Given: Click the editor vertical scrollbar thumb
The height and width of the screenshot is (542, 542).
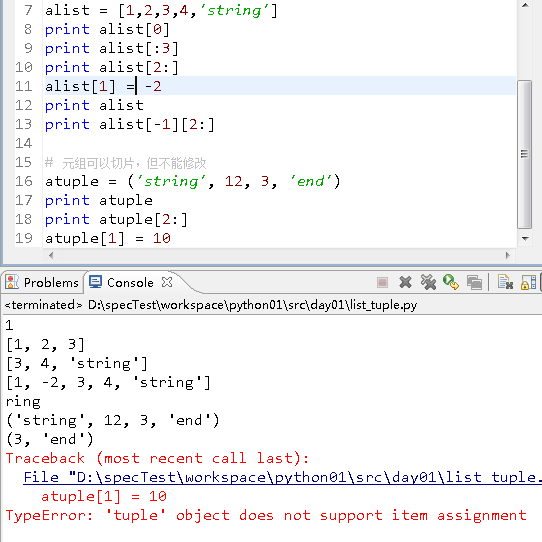Looking at the screenshot, I should (x=524, y=154).
